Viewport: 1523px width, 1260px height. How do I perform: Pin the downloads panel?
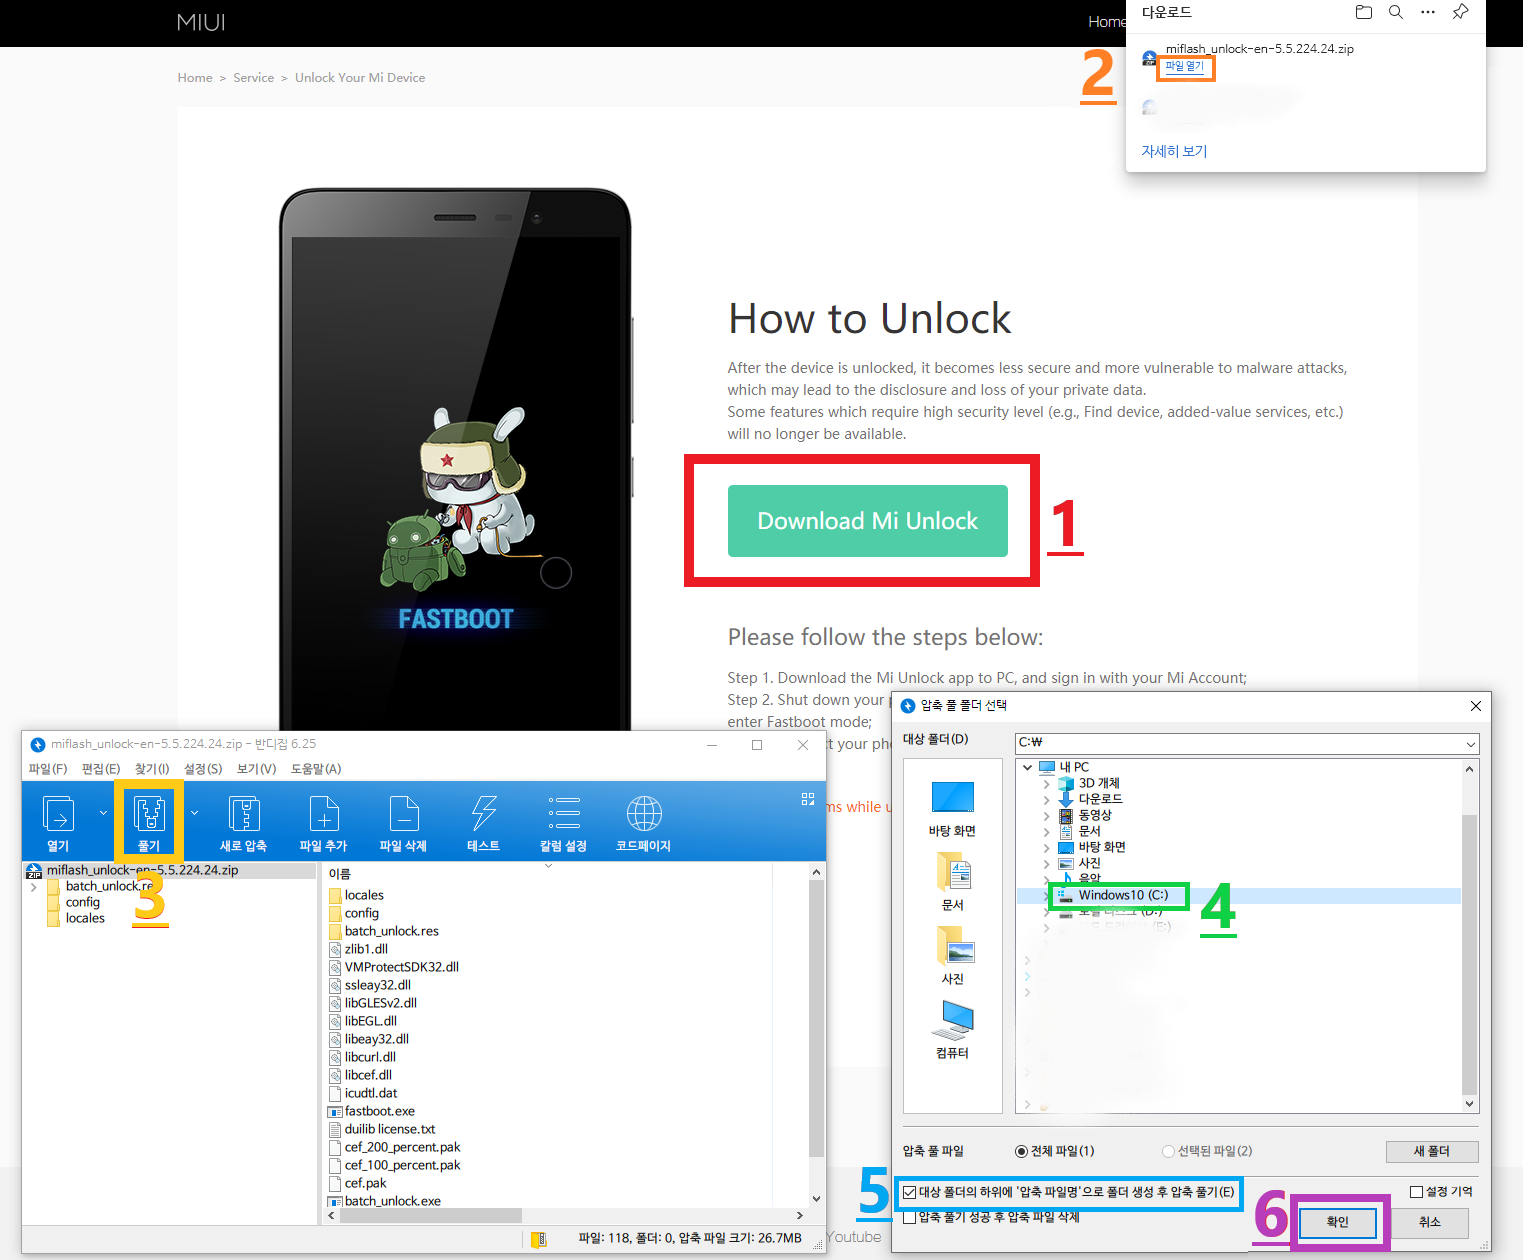(1461, 12)
